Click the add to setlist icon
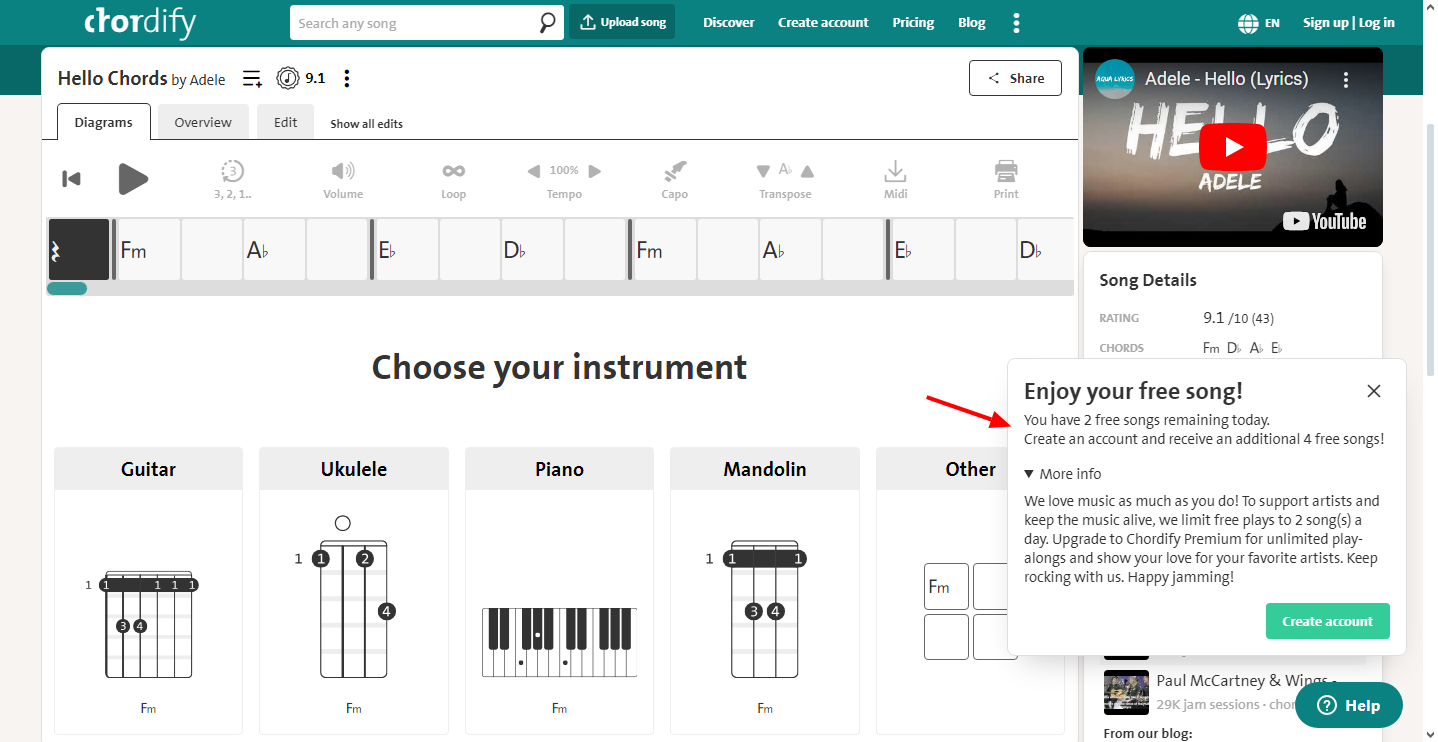Screen dimensions: 1438x742 [x=252, y=78]
